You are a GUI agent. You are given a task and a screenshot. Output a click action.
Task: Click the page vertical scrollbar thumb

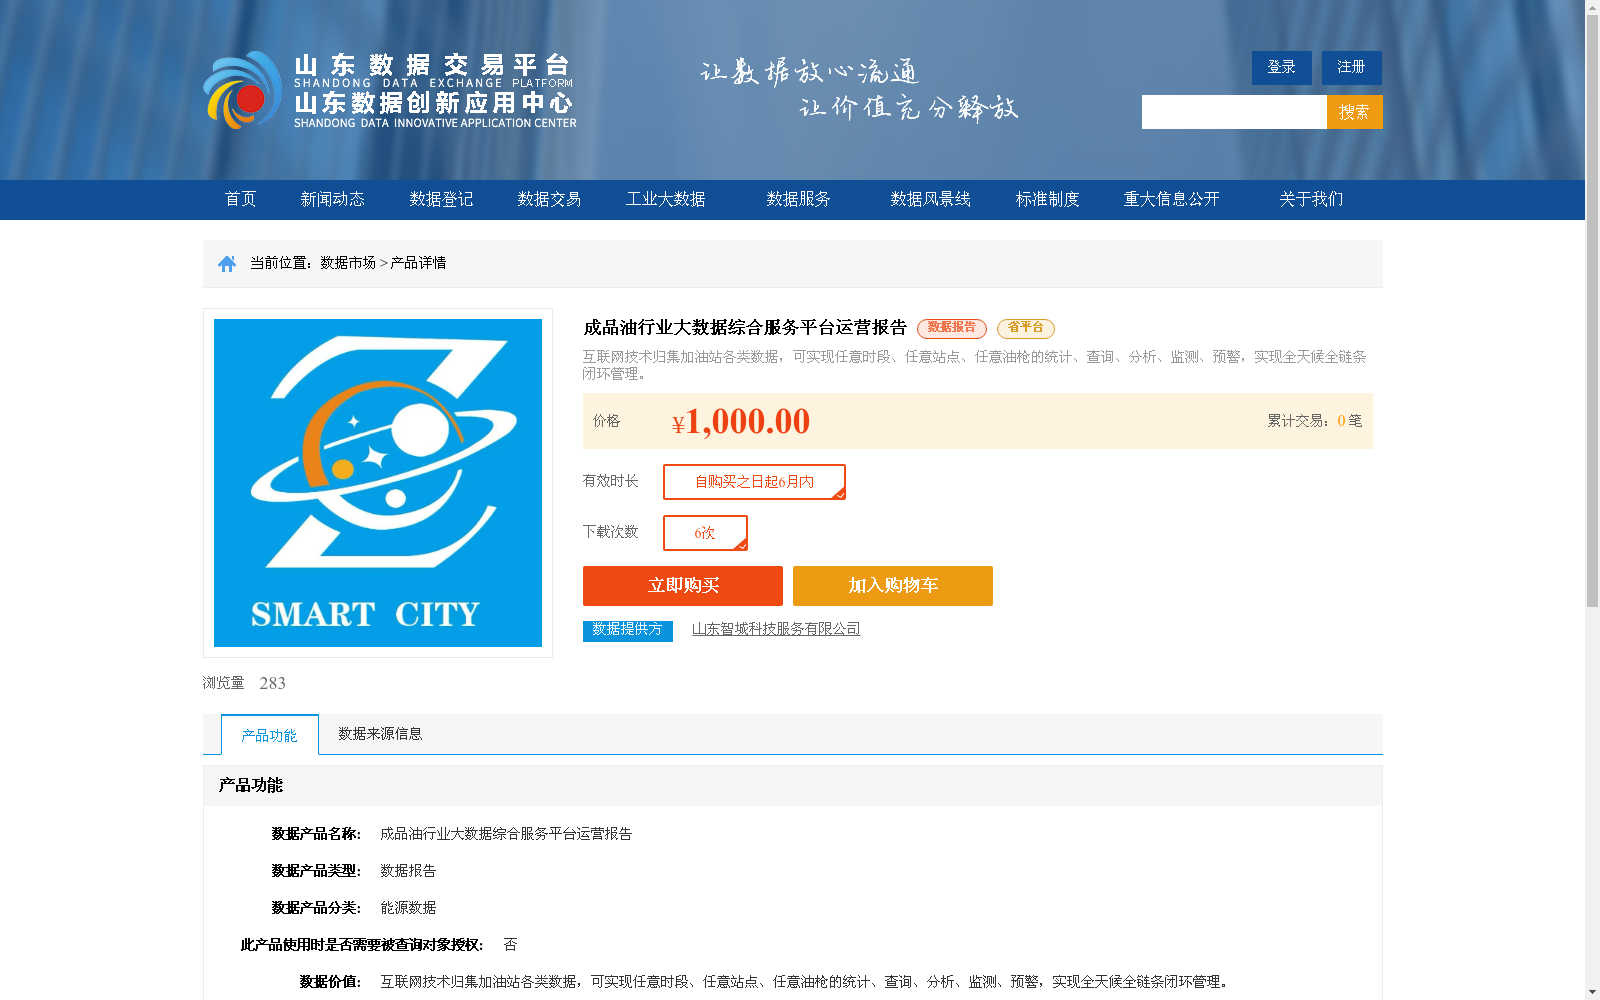pyautogui.click(x=1592, y=311)
